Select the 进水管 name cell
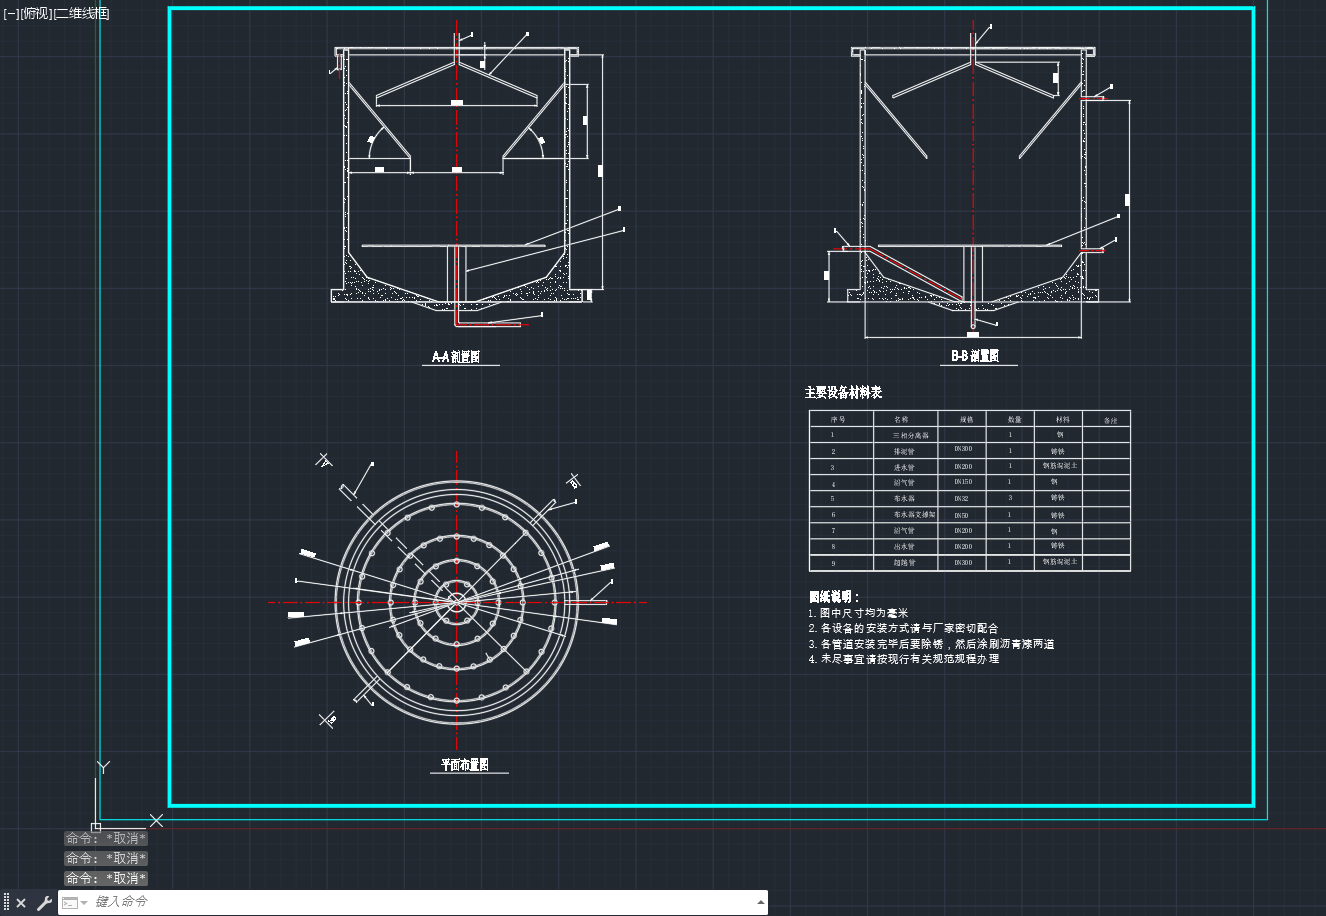The height and width of the screenshot is (916, 1326). pos(904,467)
